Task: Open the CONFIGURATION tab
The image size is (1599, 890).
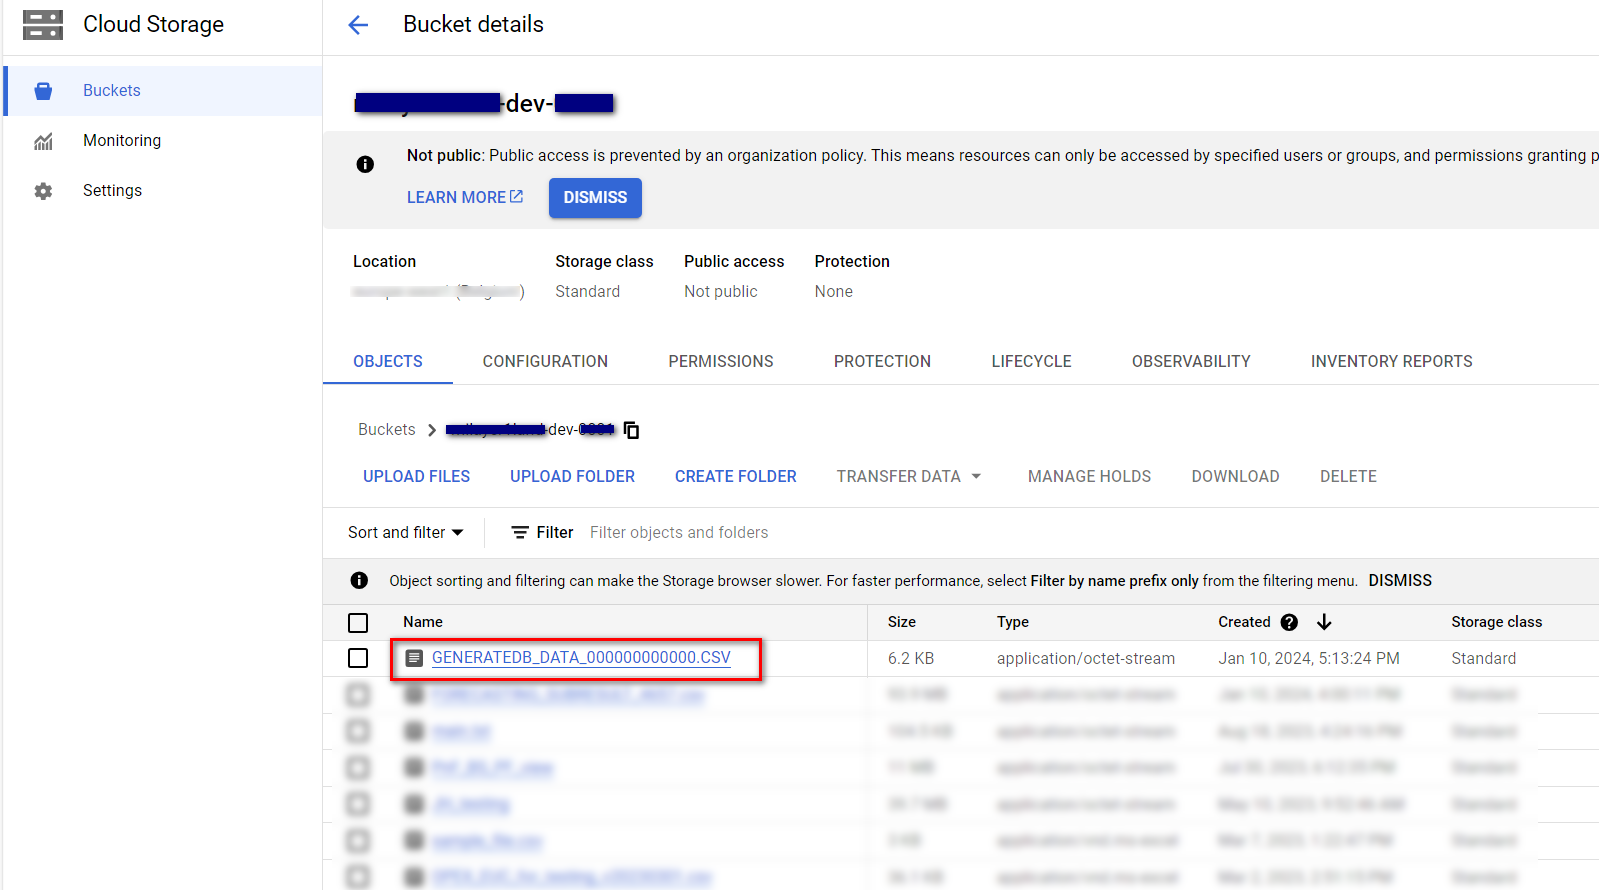Action: [x=545, y=362]
